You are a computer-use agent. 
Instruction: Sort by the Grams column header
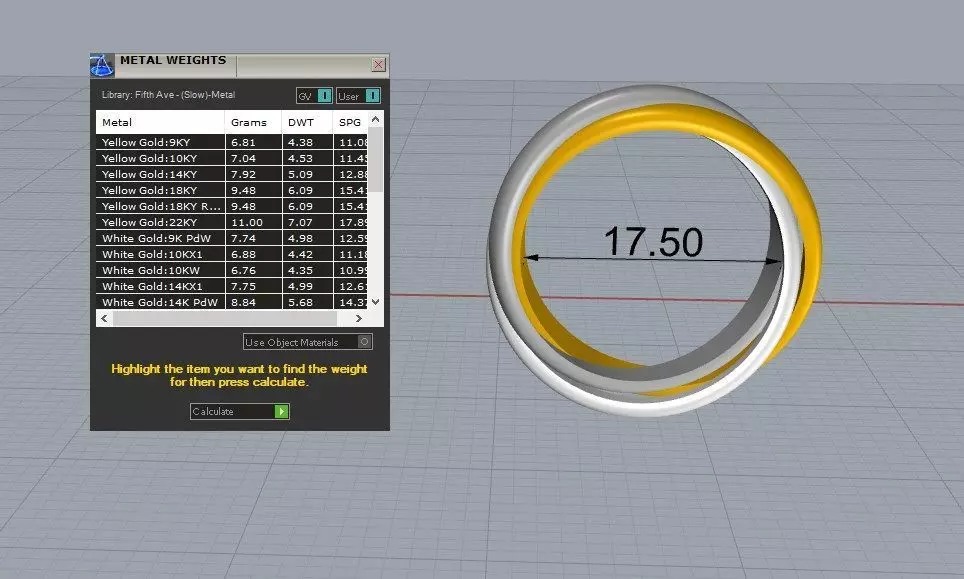[253, 122]
